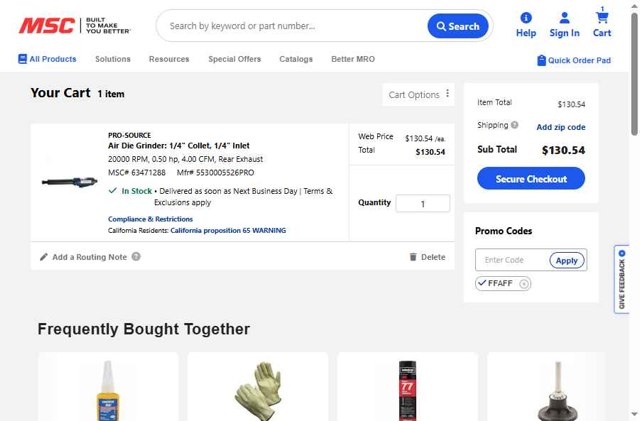Click the Sign In person icon
Image resolution: width=640 pixels, height=421 pixels.
(564, 18)
